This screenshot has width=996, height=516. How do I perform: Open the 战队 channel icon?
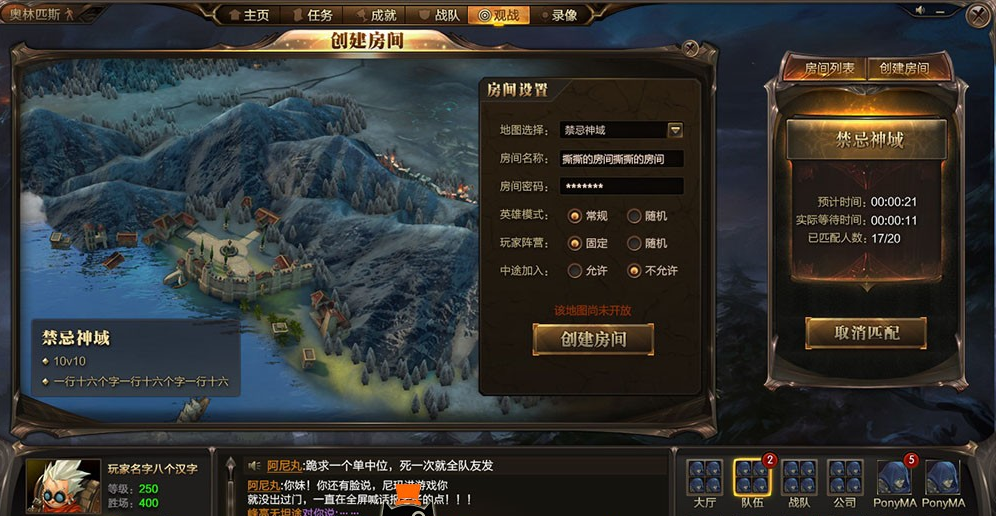pos(799,478)
